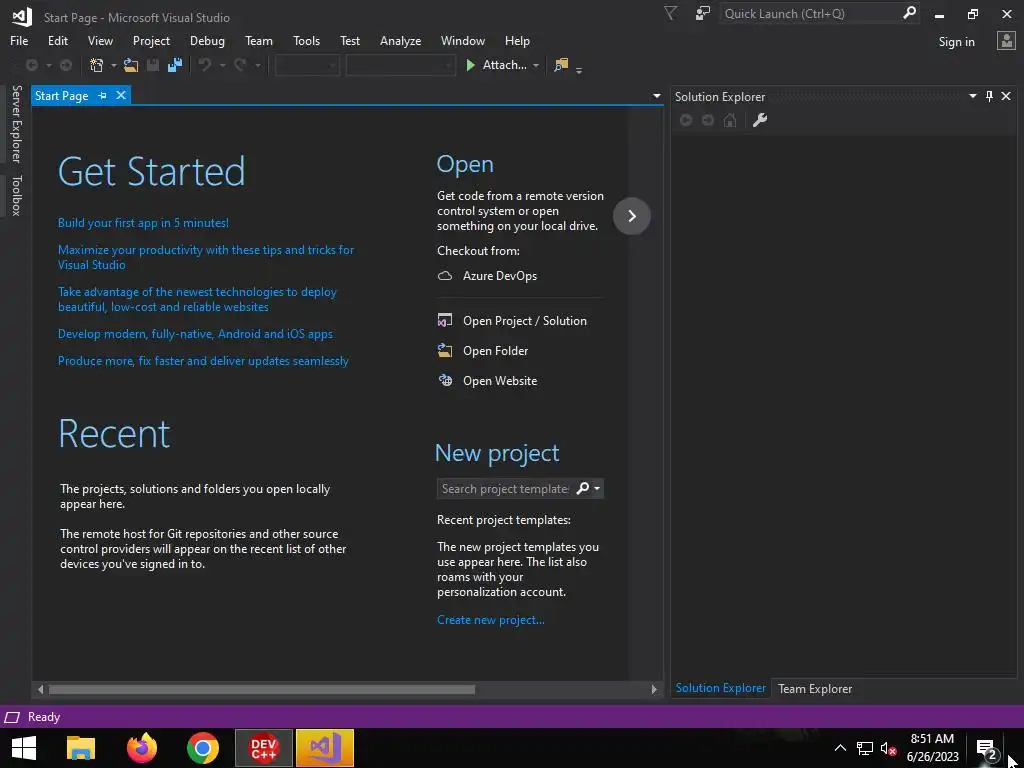The width and height of the screenshot is (1024, 768).
Task: Click the Start Page horizontal scrollbar thumb
Action: coord(261,689)
